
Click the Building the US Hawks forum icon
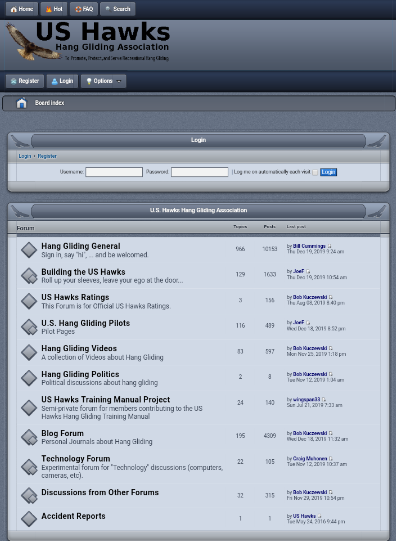[x=29, y=276]
